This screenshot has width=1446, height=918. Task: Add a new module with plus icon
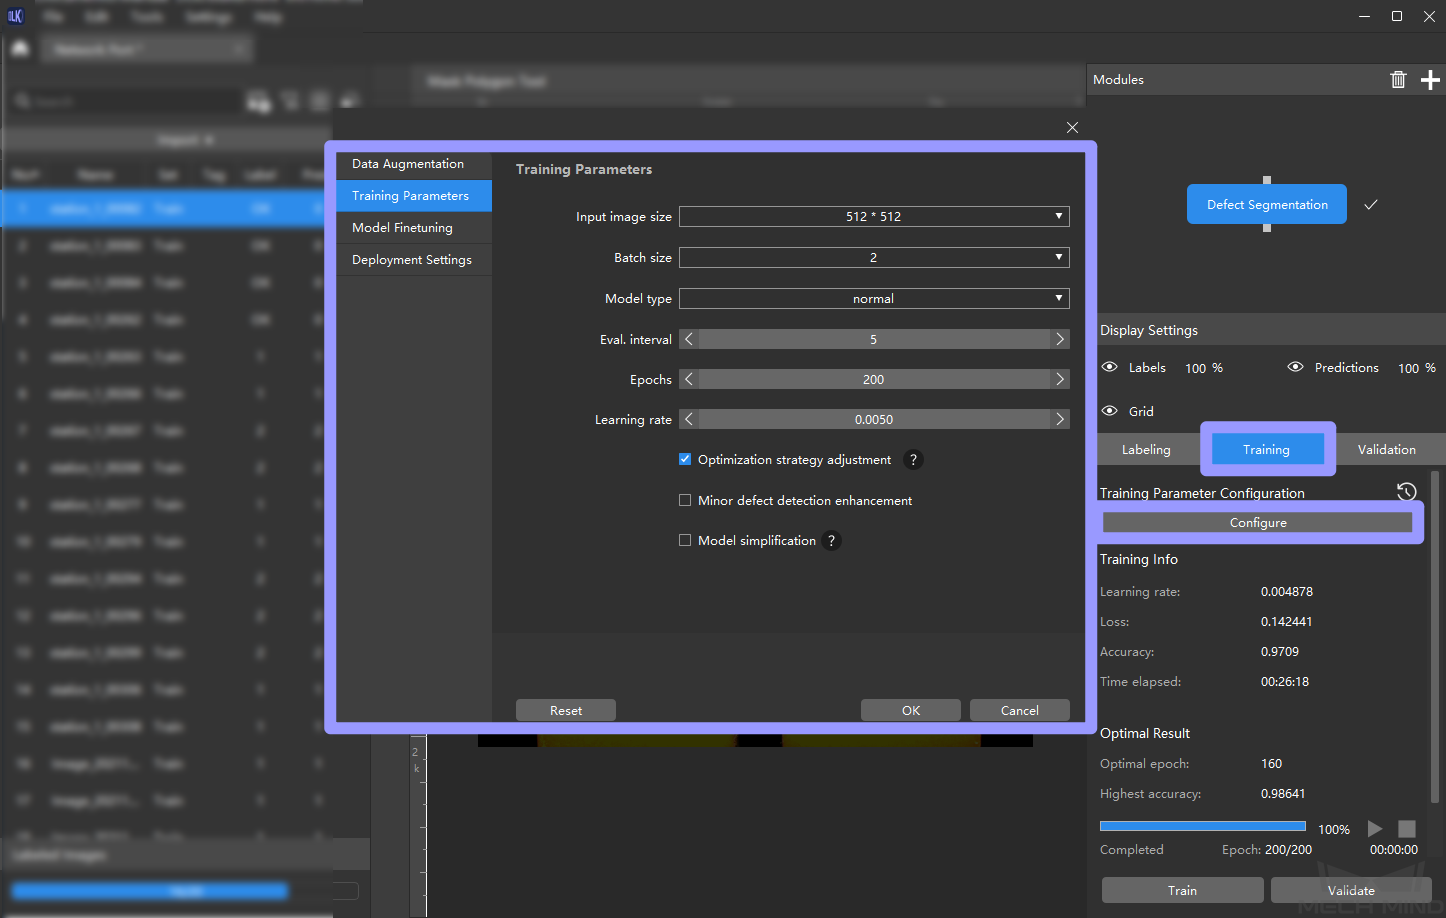(x=1430, y=80)
